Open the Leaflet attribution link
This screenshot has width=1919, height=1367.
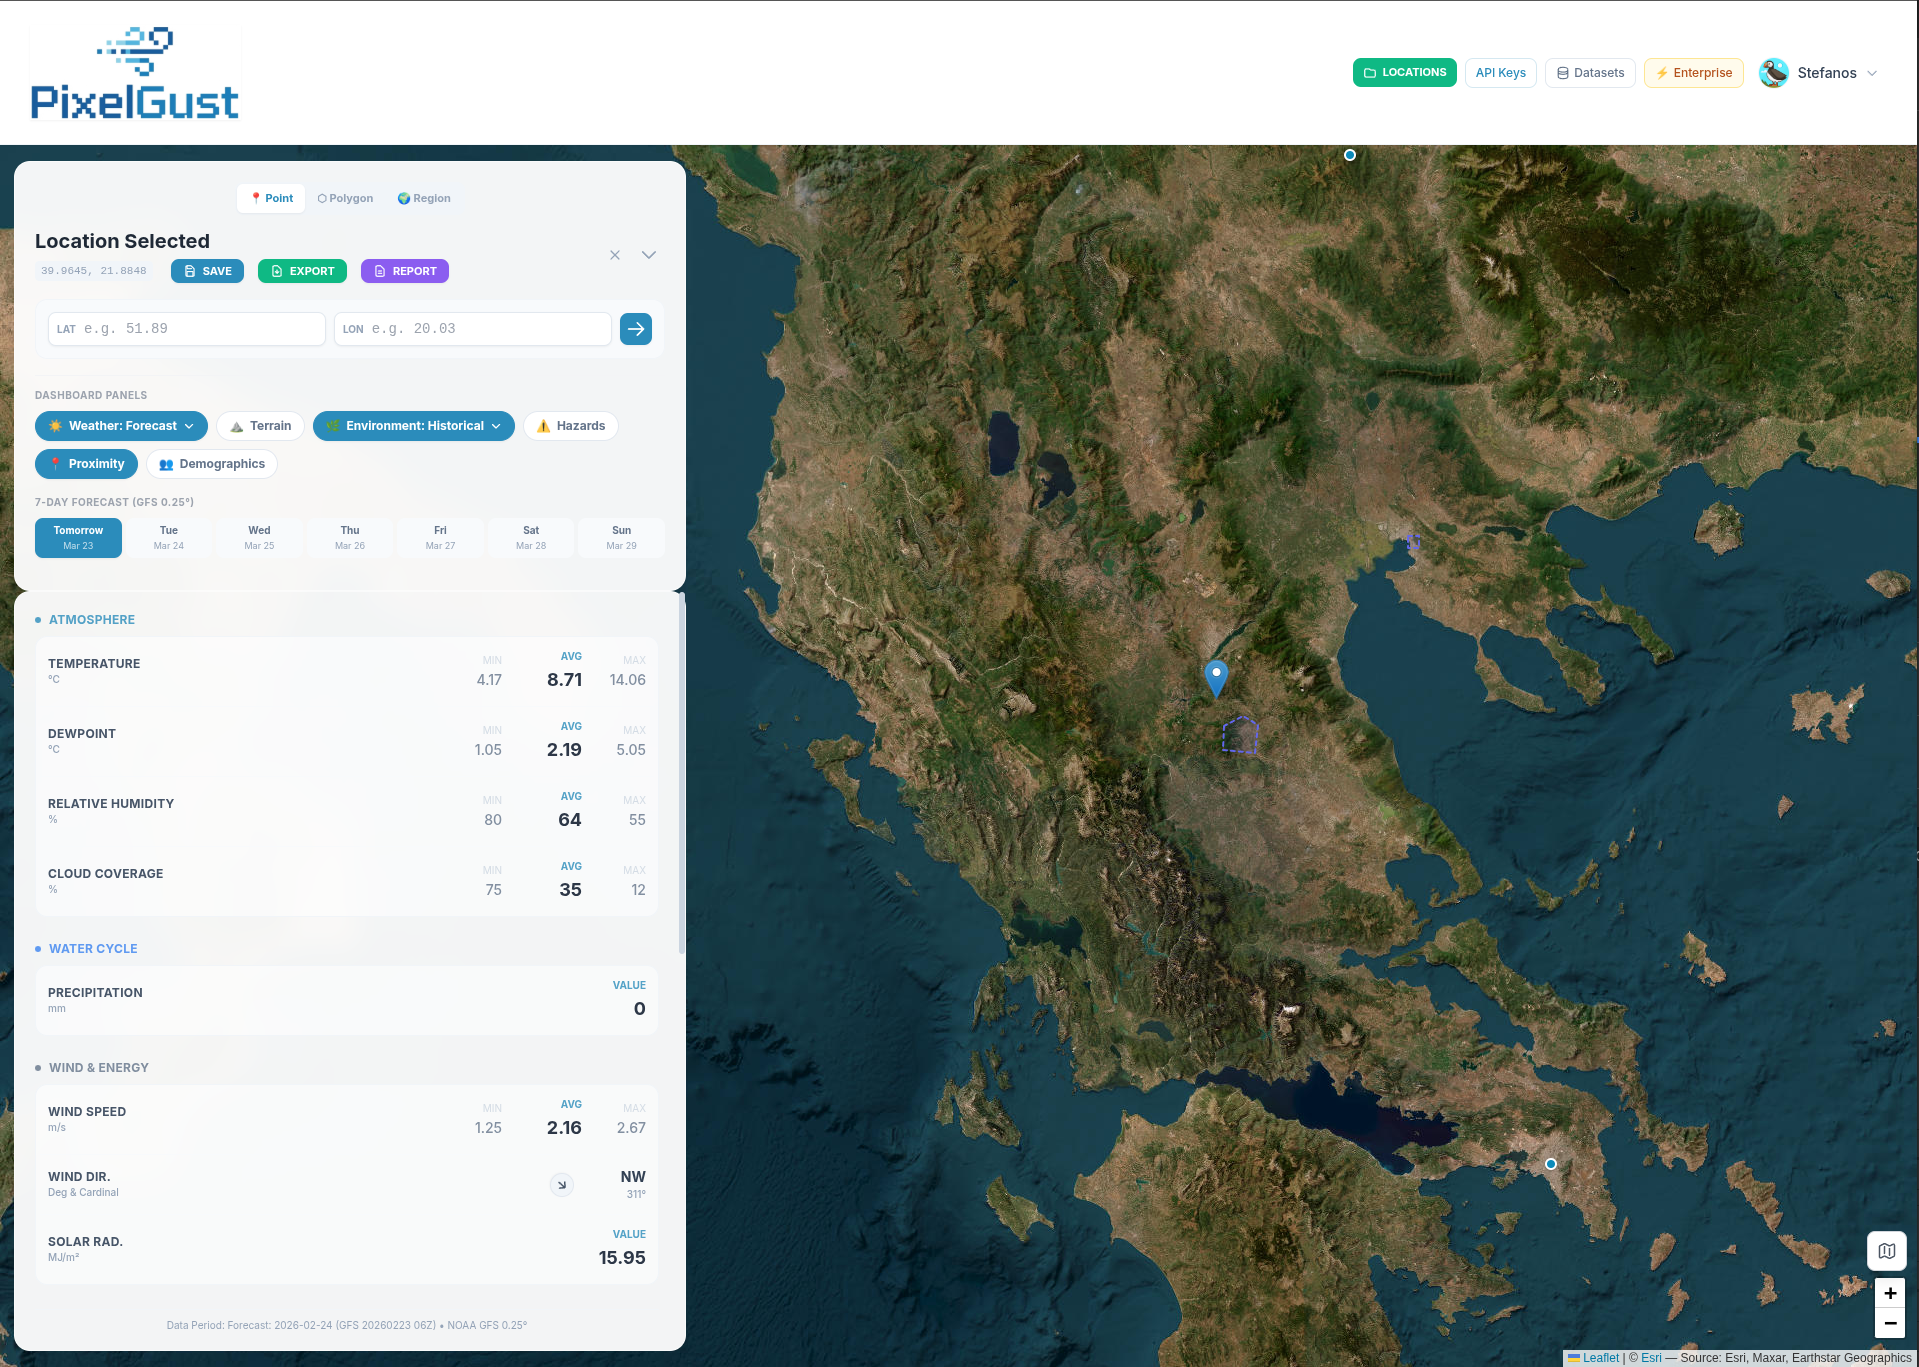[x=1600, y=1357]
